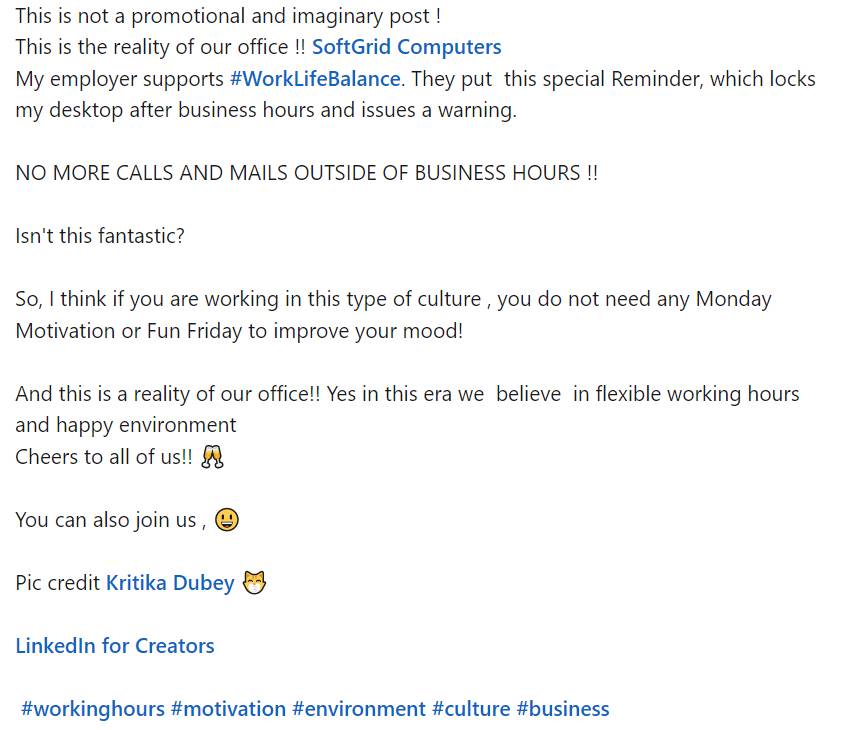The width and height of the screenshot is (843, 730).
Task: Click the #WorkLifeBalance hashtag
Action: [x=315, y=79]
